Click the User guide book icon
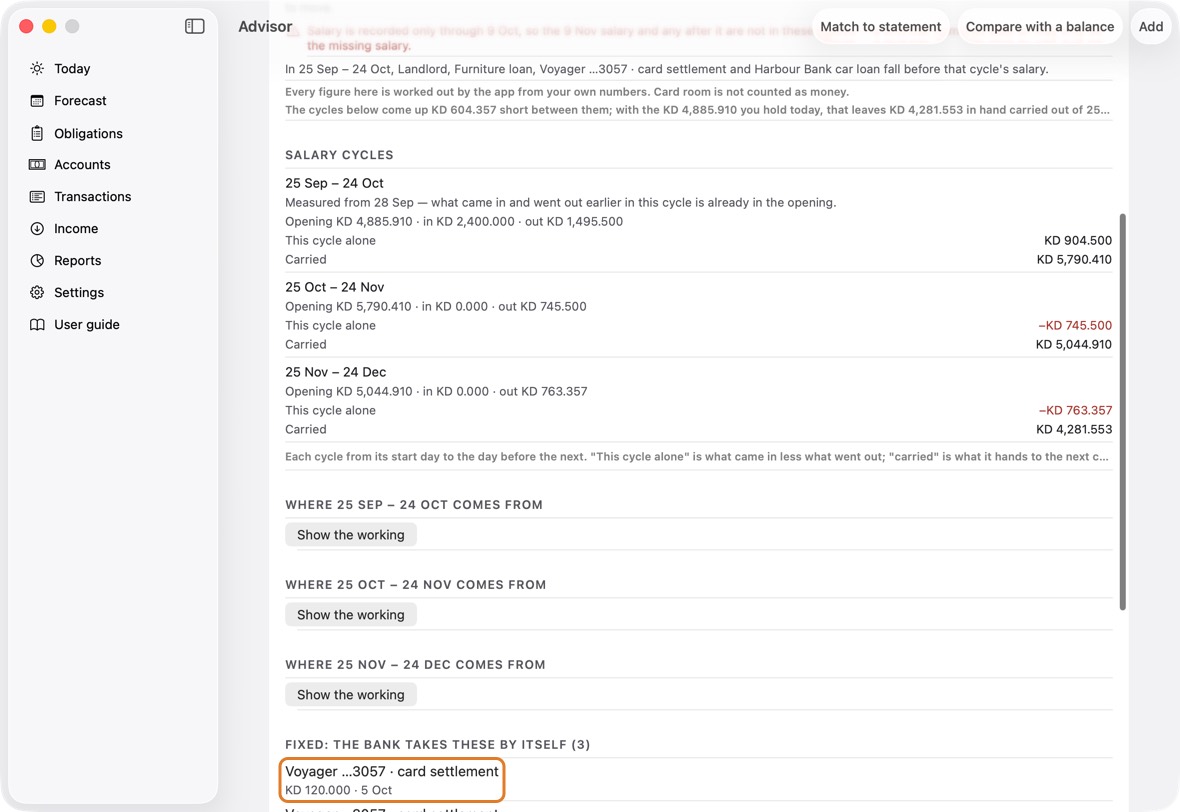Screen dimensions: 1180x812 point(37,324)
